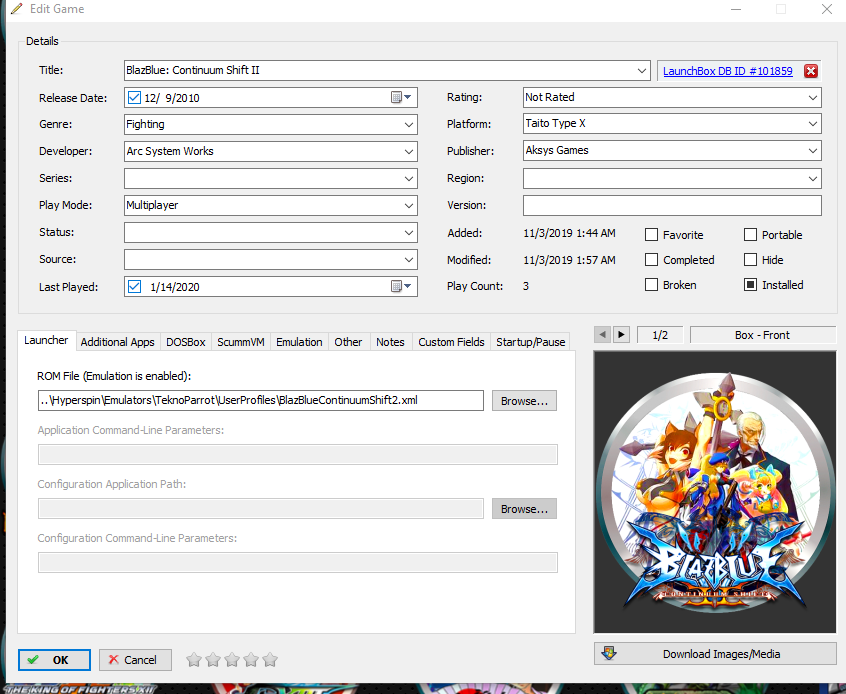Expand the Platform dropdown

click(813, 124)
